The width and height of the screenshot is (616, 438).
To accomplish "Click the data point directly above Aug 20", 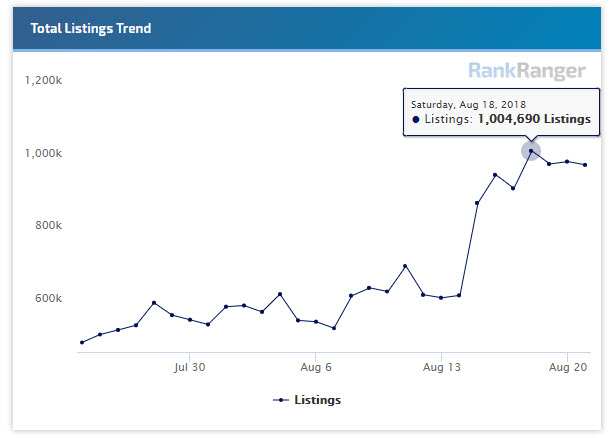I will point(567,162).
